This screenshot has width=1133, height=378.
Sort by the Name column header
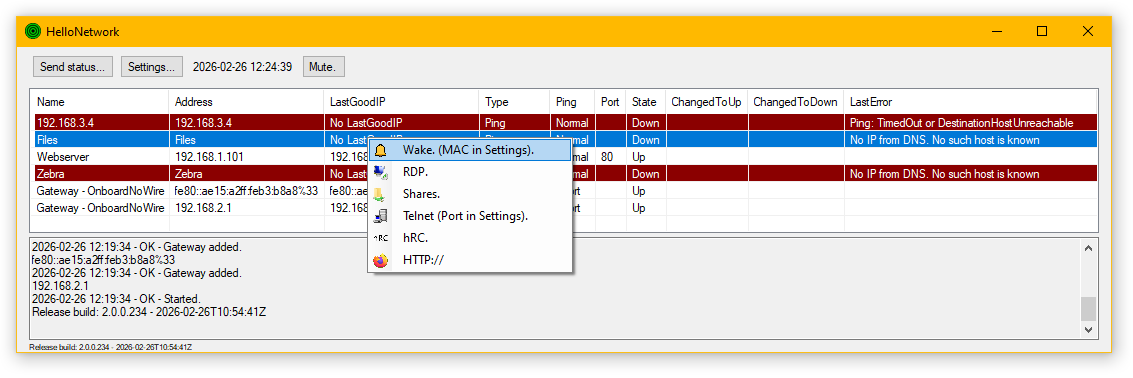(x=99, y=102)
